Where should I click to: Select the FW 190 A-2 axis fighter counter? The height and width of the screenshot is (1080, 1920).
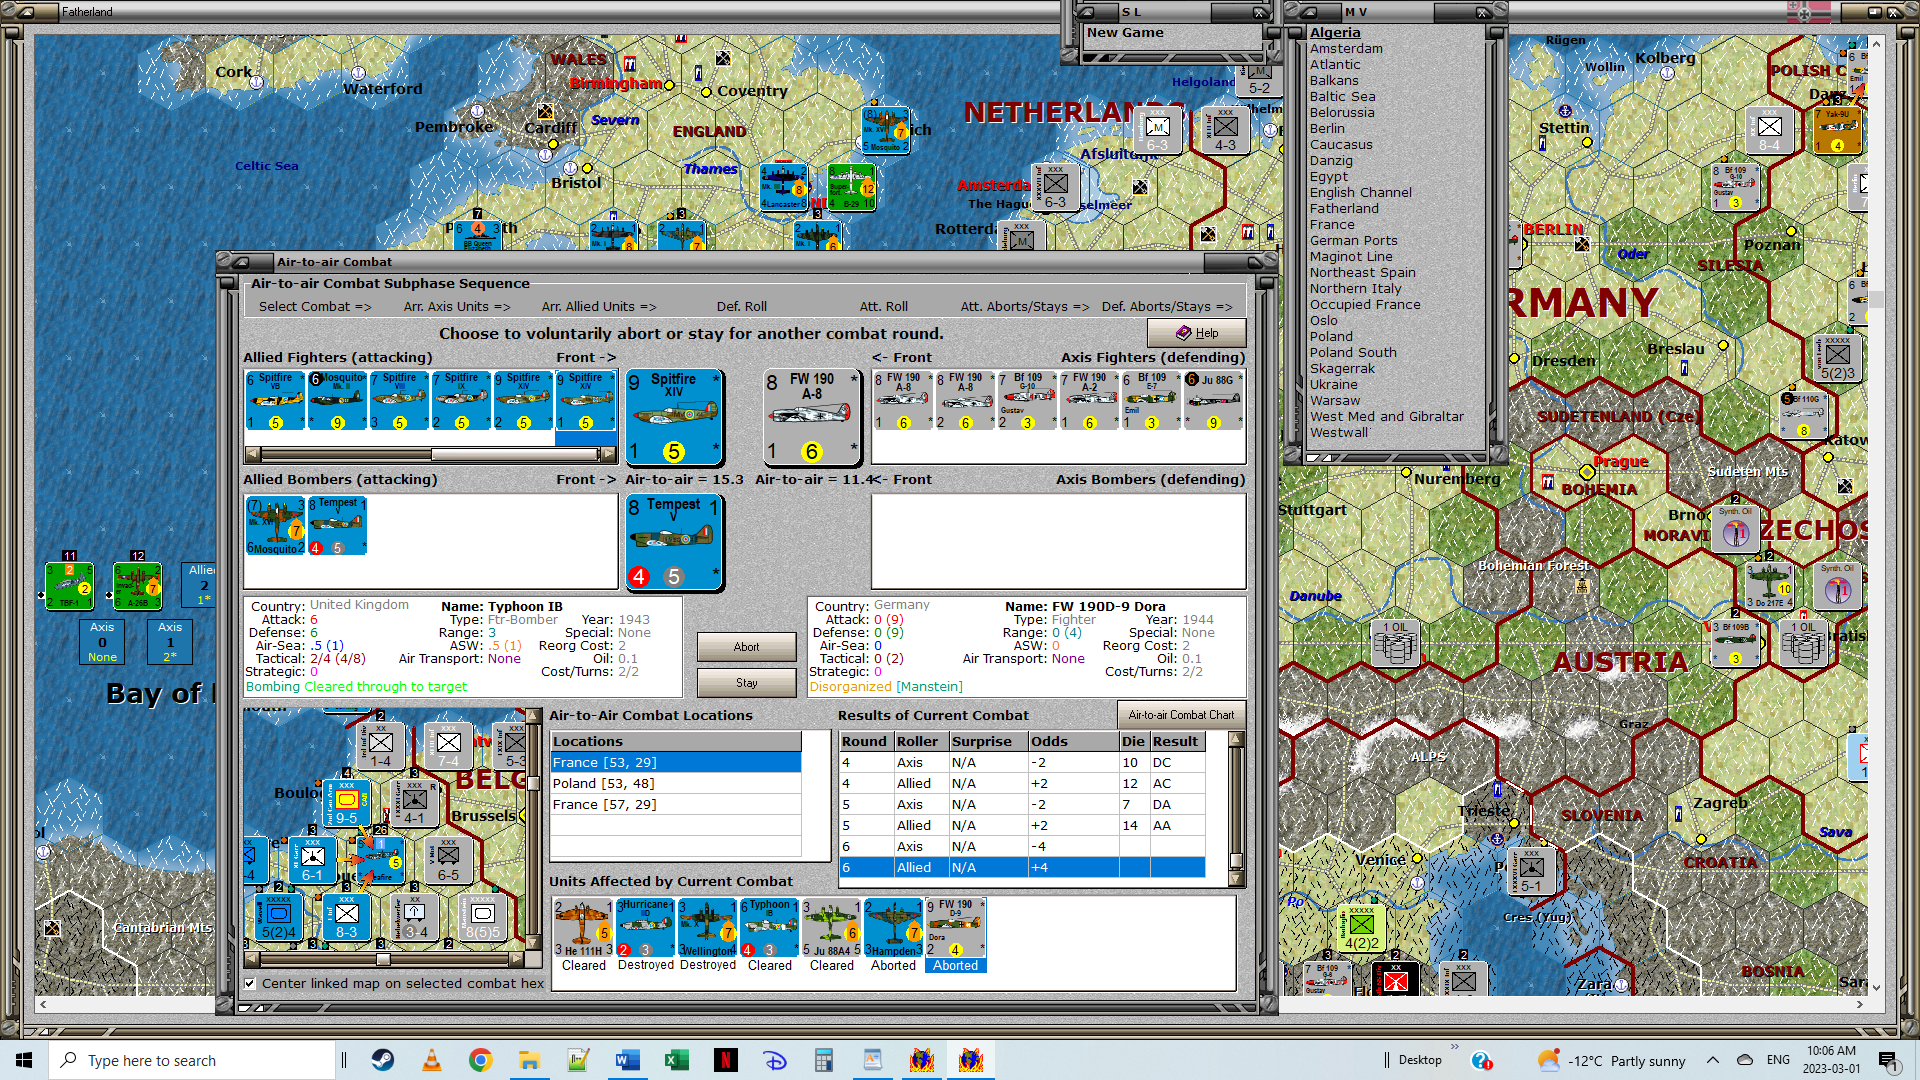1089,401
